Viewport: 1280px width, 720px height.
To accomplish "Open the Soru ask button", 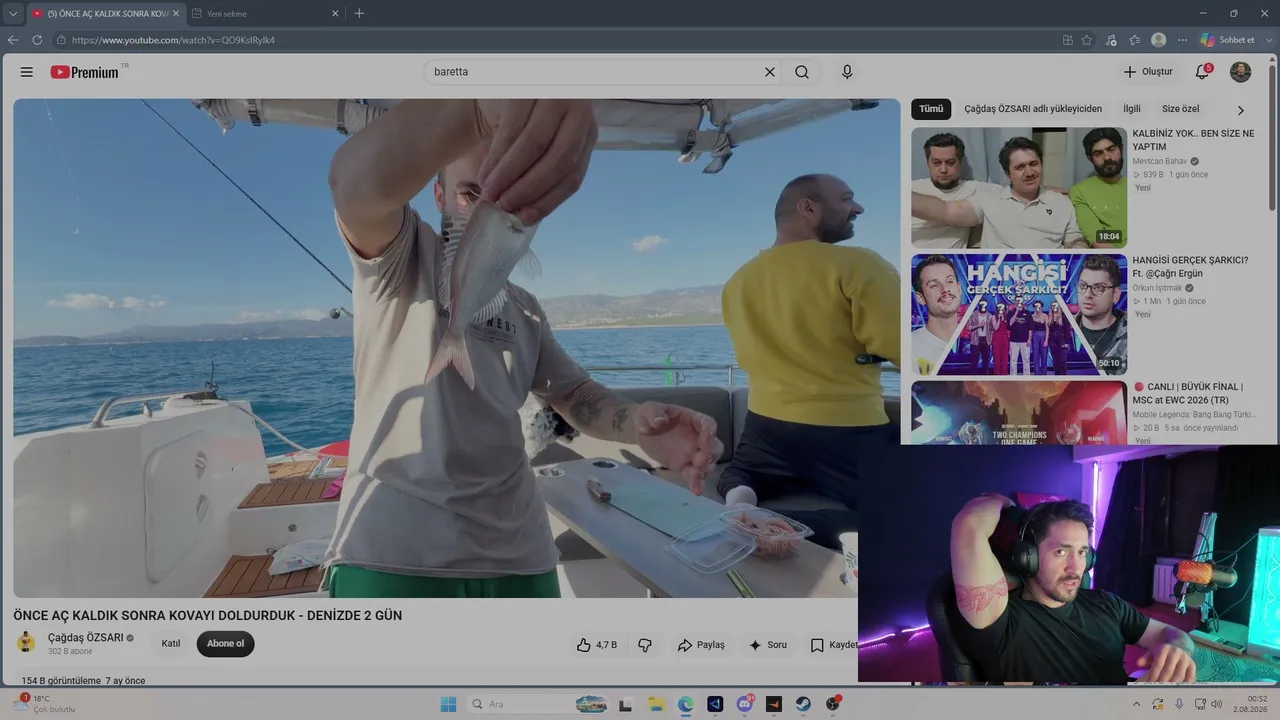I will click(768, 645).
